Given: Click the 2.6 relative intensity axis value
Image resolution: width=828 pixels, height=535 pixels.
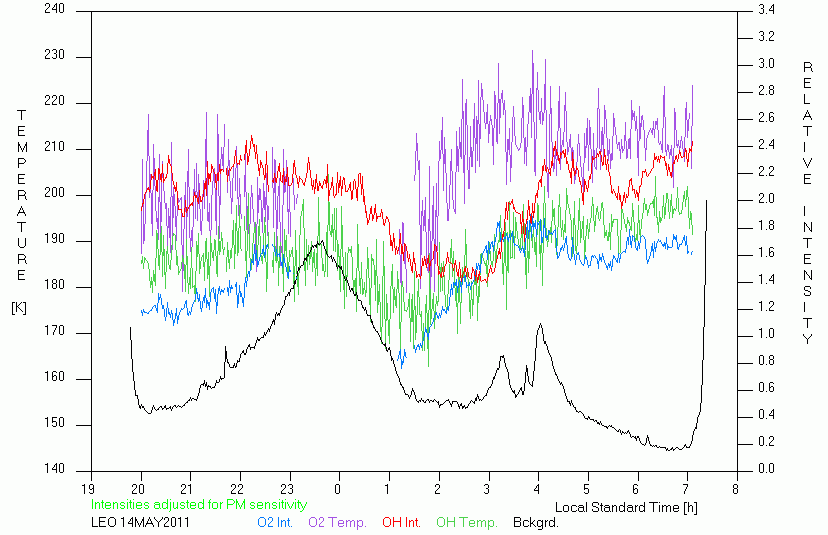Looking at the screenshot, I should [x=766, y=118].
